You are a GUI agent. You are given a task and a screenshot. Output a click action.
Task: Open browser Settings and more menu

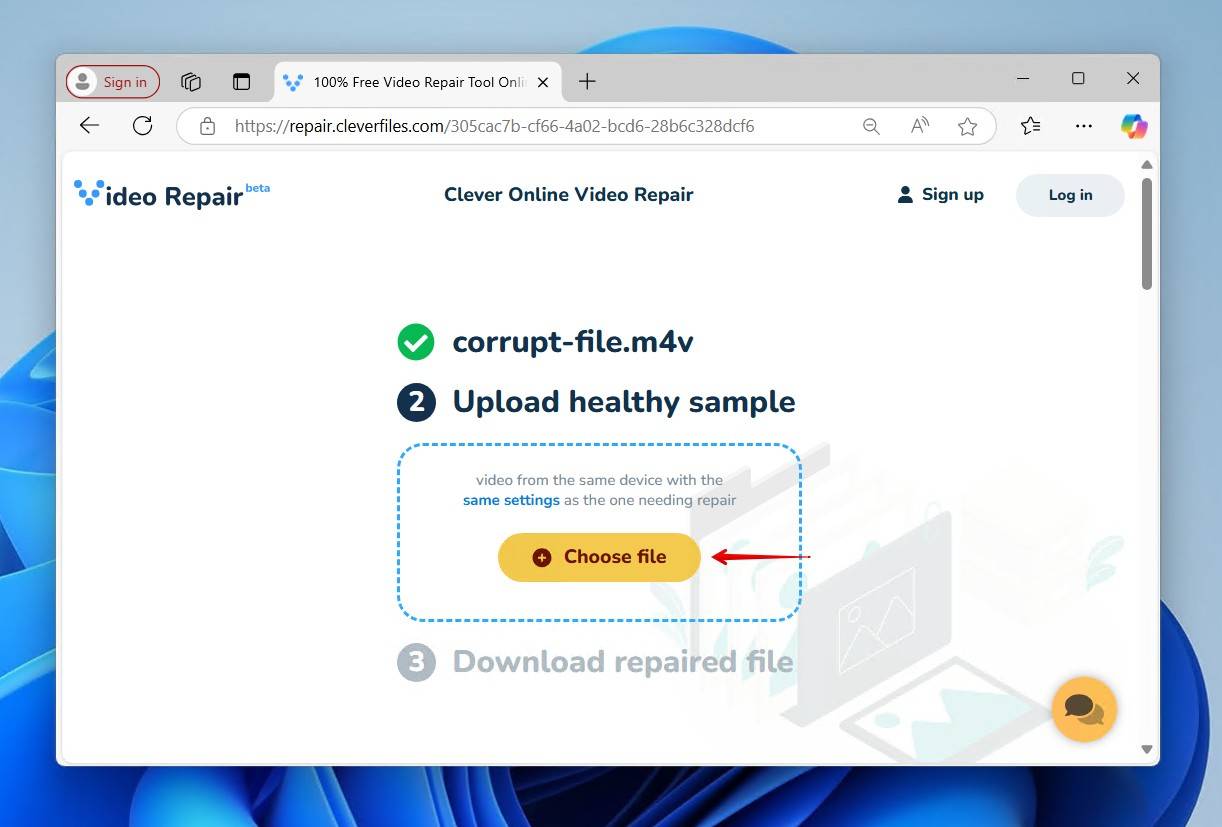pos(1084,126)
